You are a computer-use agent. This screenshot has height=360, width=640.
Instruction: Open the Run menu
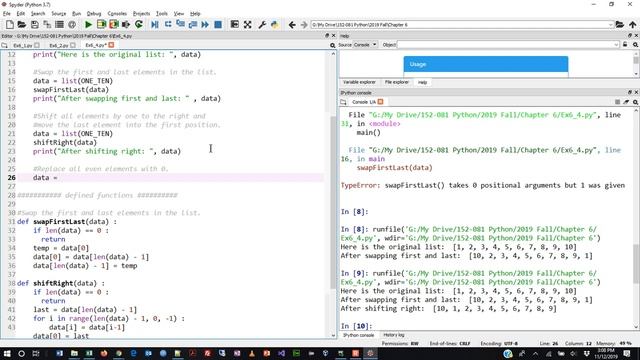76,13
